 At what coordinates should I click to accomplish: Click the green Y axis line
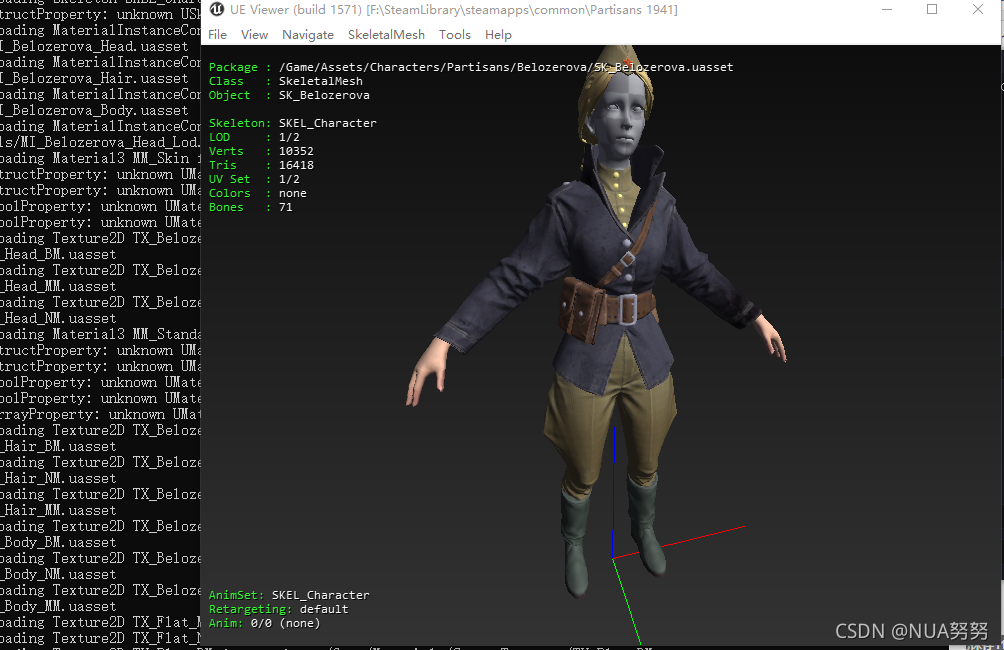[x=626, y=601]
